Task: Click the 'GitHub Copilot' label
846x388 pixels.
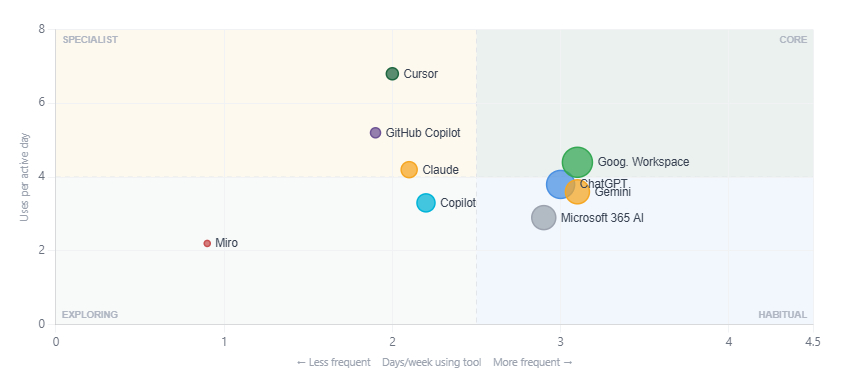Action: [423, 133]
